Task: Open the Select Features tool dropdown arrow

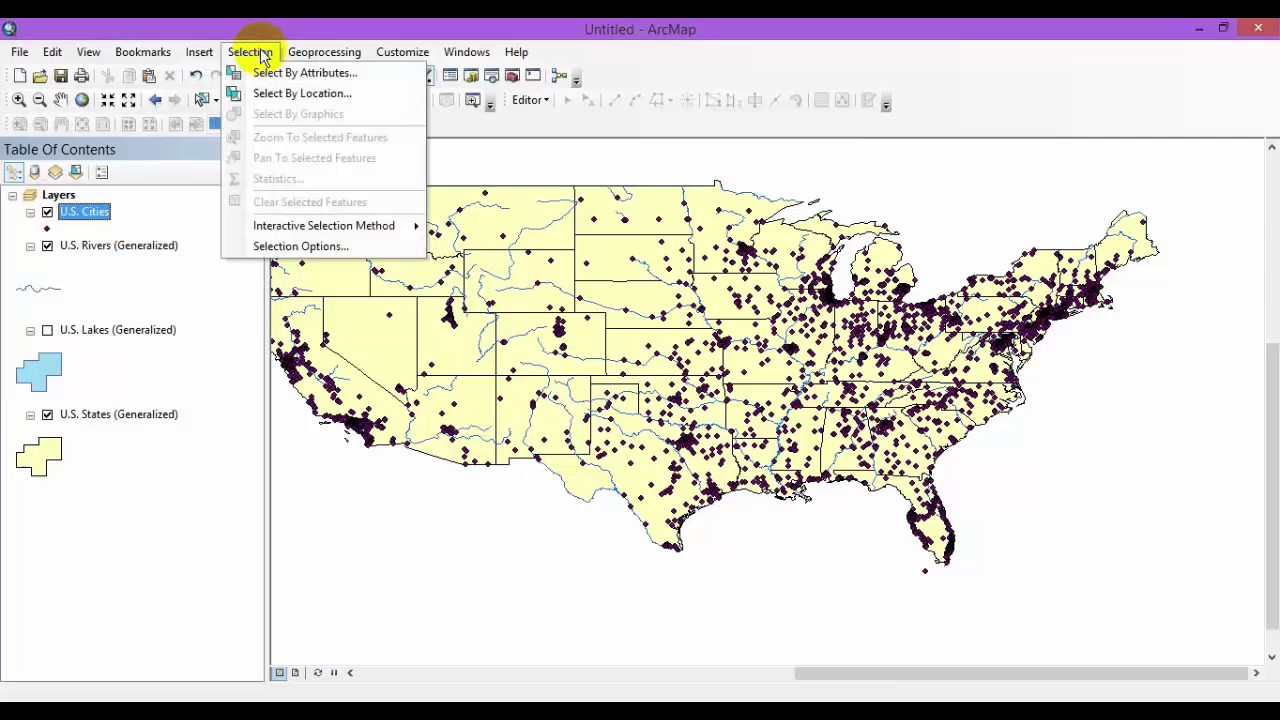Action: pyautogui.click(x=216, y=100)
